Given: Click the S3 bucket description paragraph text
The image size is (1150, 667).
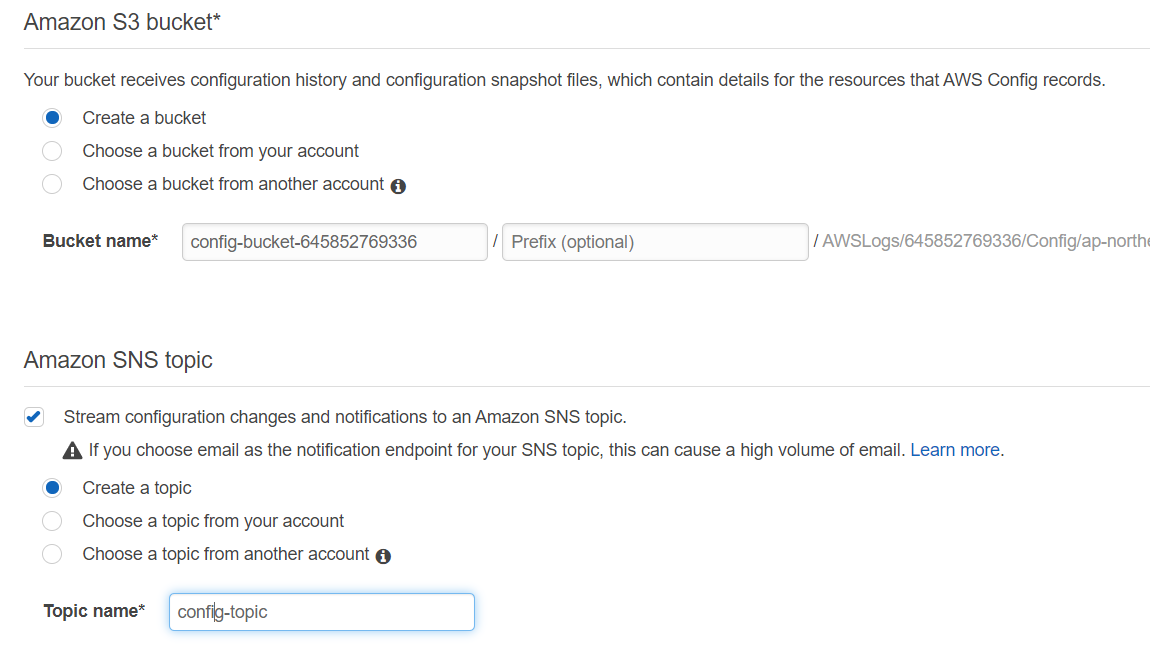Looking at the screenshot, I should [x=564, y=80].
